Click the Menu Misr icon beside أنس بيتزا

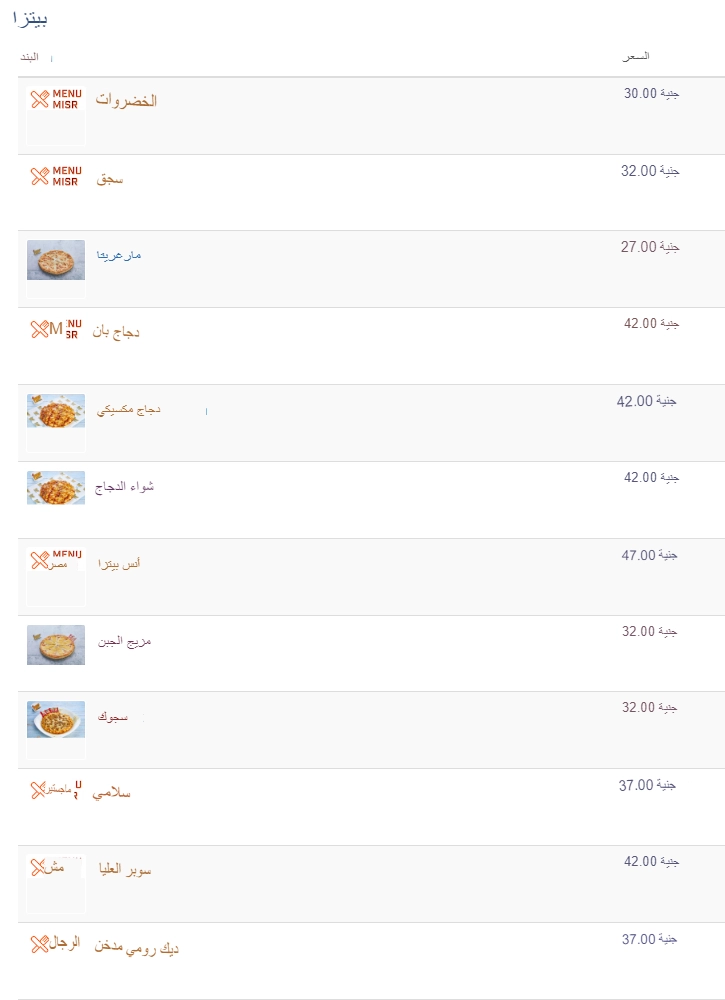coord(56,560)
